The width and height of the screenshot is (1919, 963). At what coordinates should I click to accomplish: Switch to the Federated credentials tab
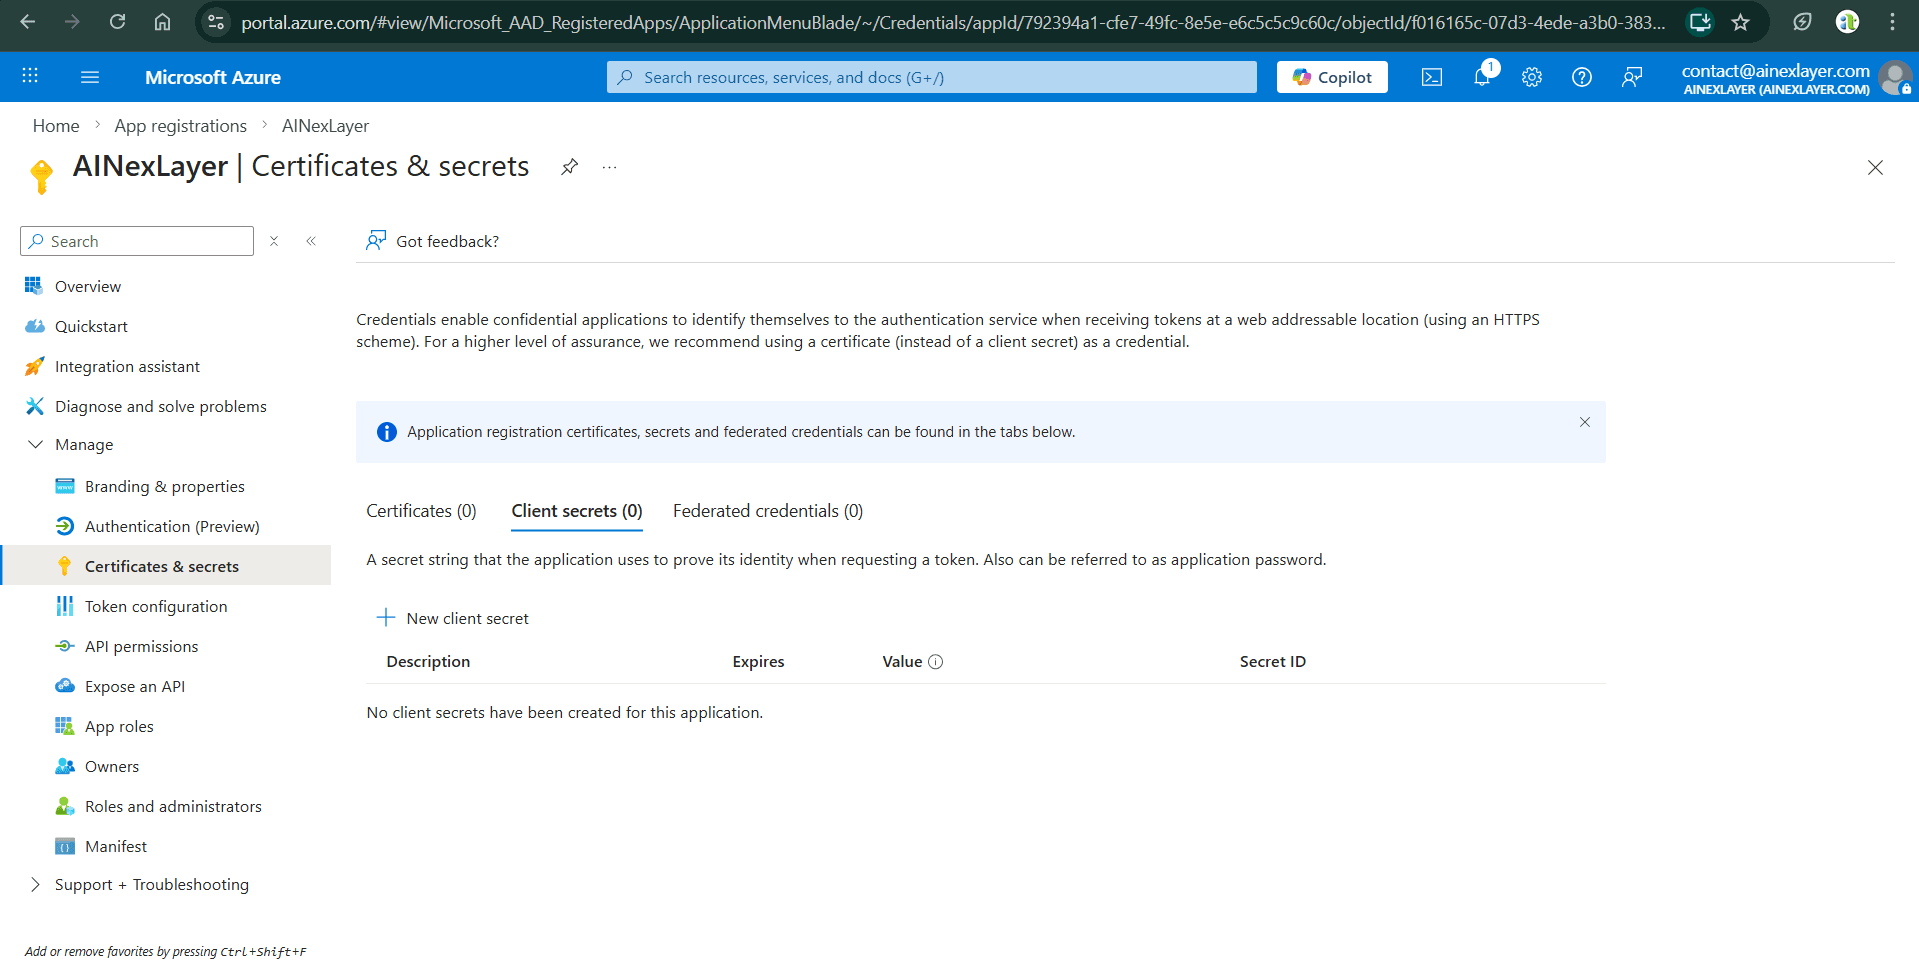coord(767,511)
